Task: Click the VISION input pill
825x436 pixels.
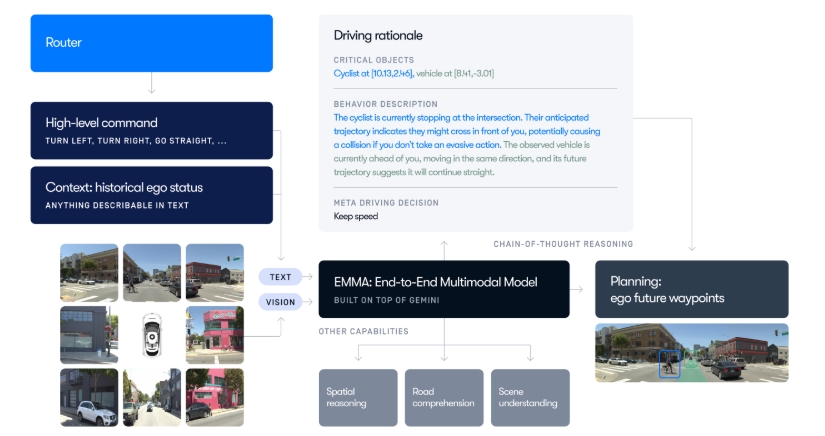Action: click(x=280, y=302)
